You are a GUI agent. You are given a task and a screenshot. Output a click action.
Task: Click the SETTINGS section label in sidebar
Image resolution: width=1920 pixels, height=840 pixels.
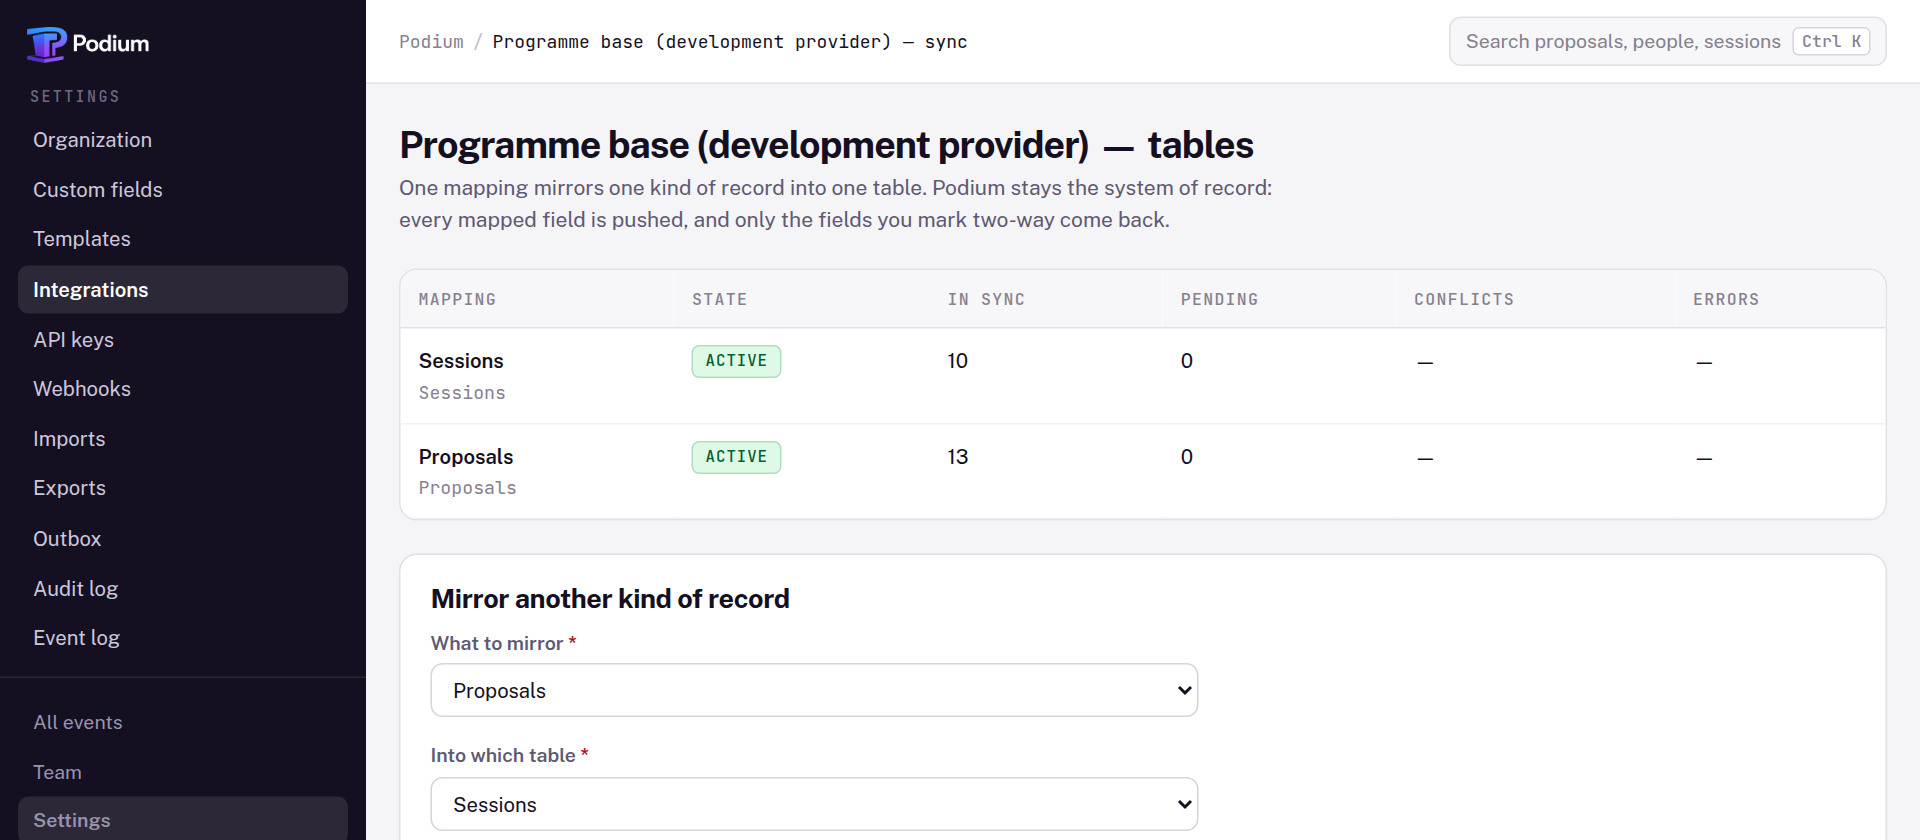tap(75, 96)
